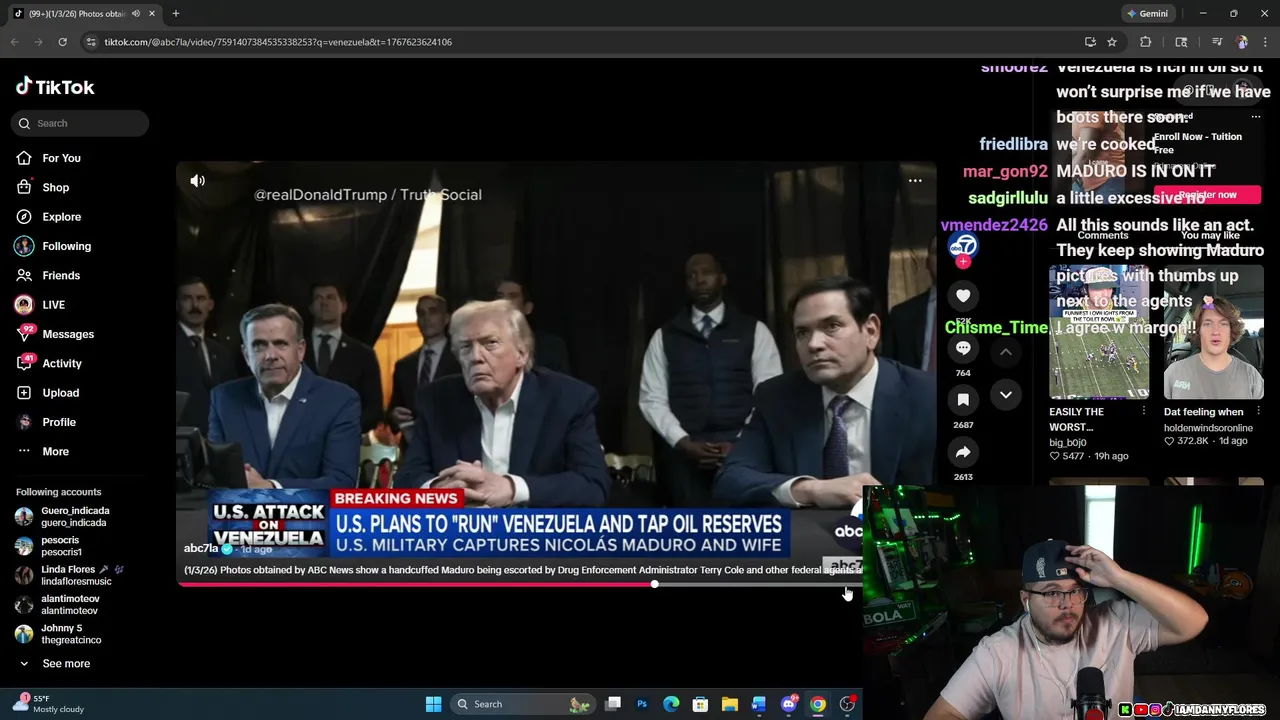Go forward in Chrome
1280x720 pixels.
click(38, 42)
